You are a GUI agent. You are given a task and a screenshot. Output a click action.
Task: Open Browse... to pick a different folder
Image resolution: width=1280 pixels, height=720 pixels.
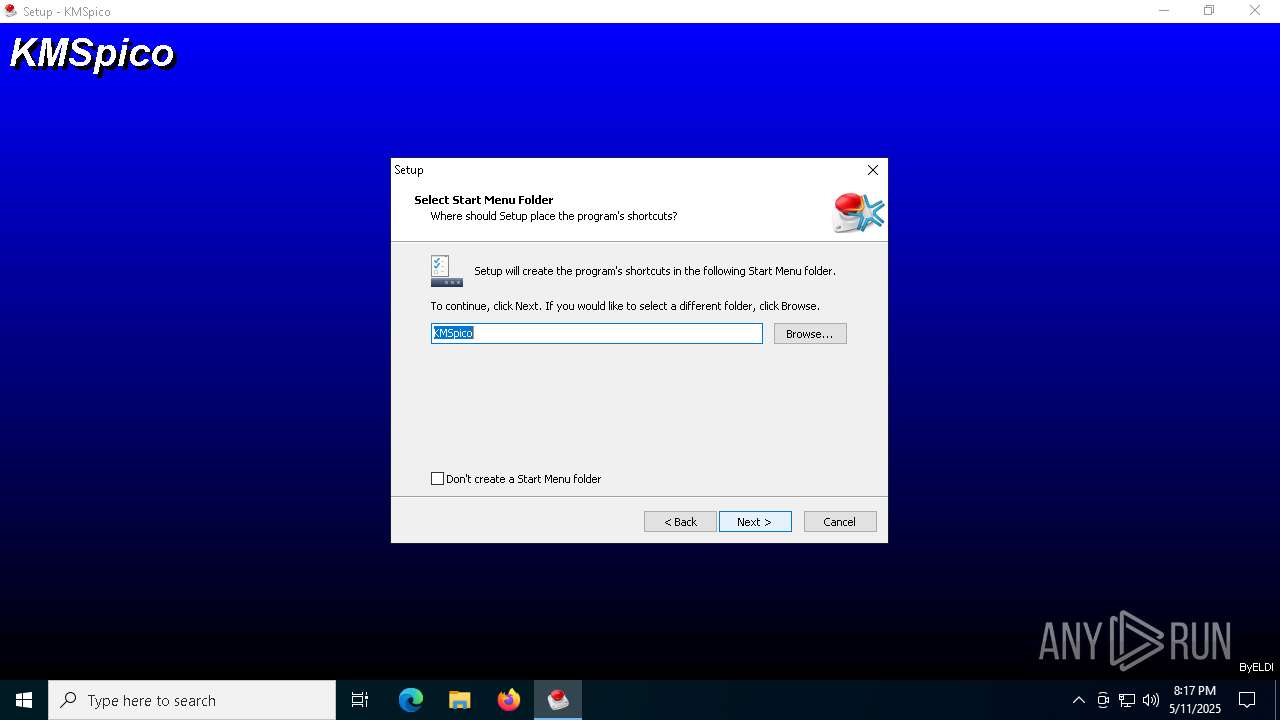810,334
